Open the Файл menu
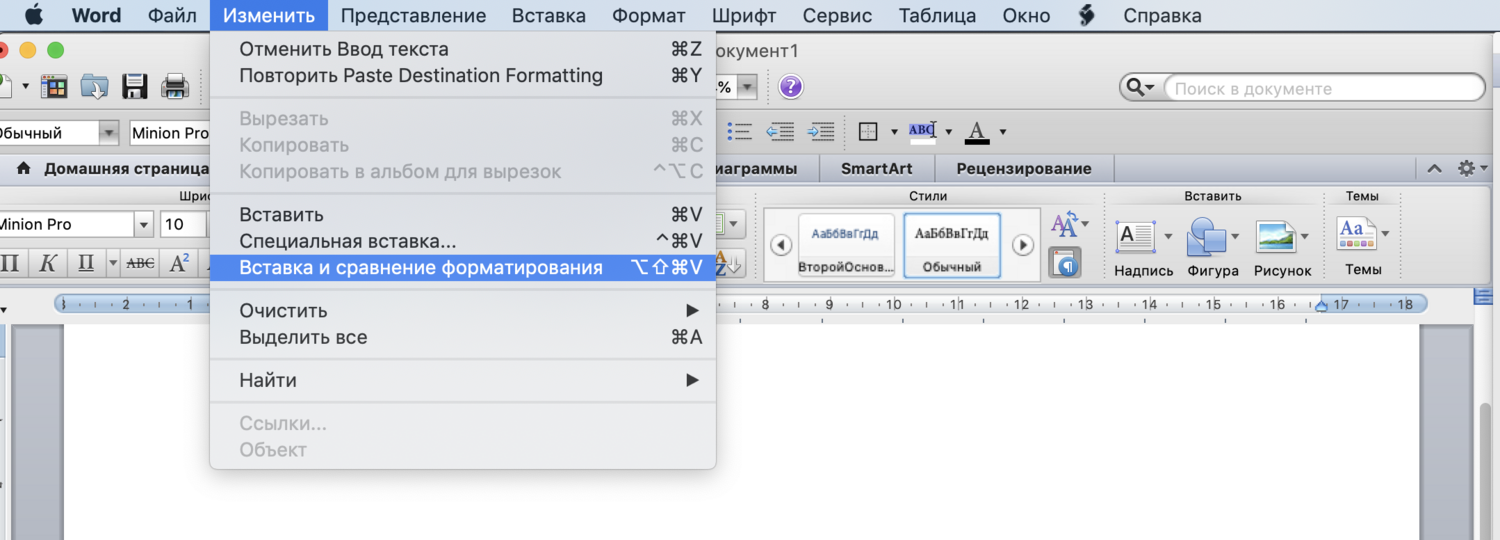This screenshot has width=1500, height=540. [172, 15]
